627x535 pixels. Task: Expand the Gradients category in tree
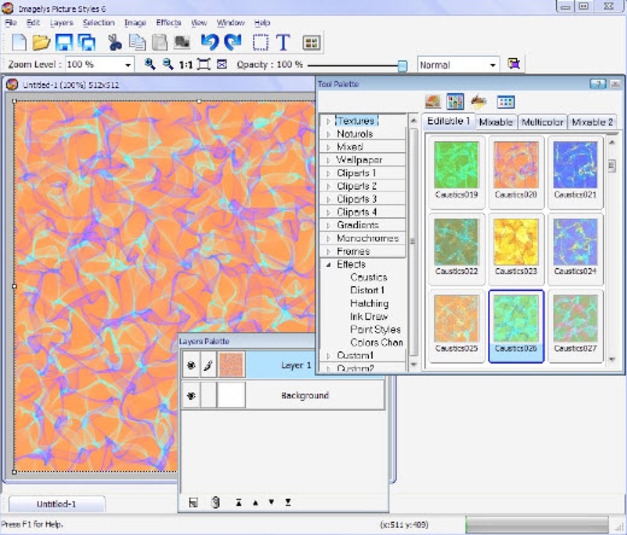328,226
